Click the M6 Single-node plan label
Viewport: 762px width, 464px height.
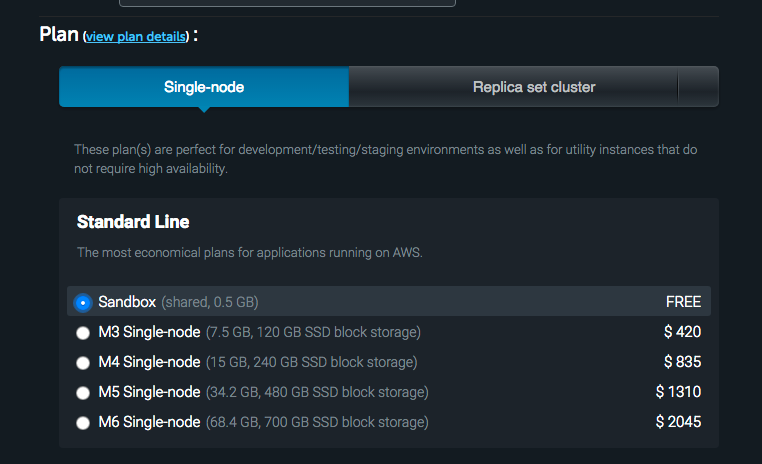[149, 422]
